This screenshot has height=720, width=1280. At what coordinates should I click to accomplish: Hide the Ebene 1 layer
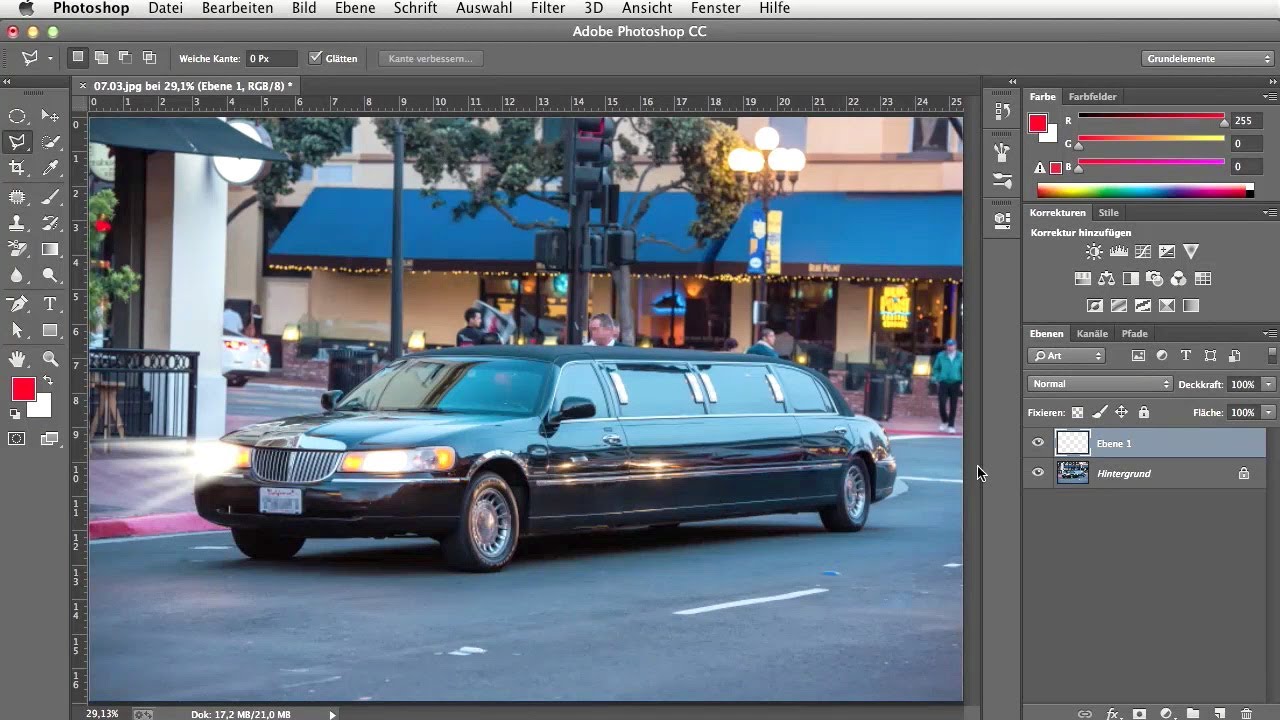[x=1037, y=443]
